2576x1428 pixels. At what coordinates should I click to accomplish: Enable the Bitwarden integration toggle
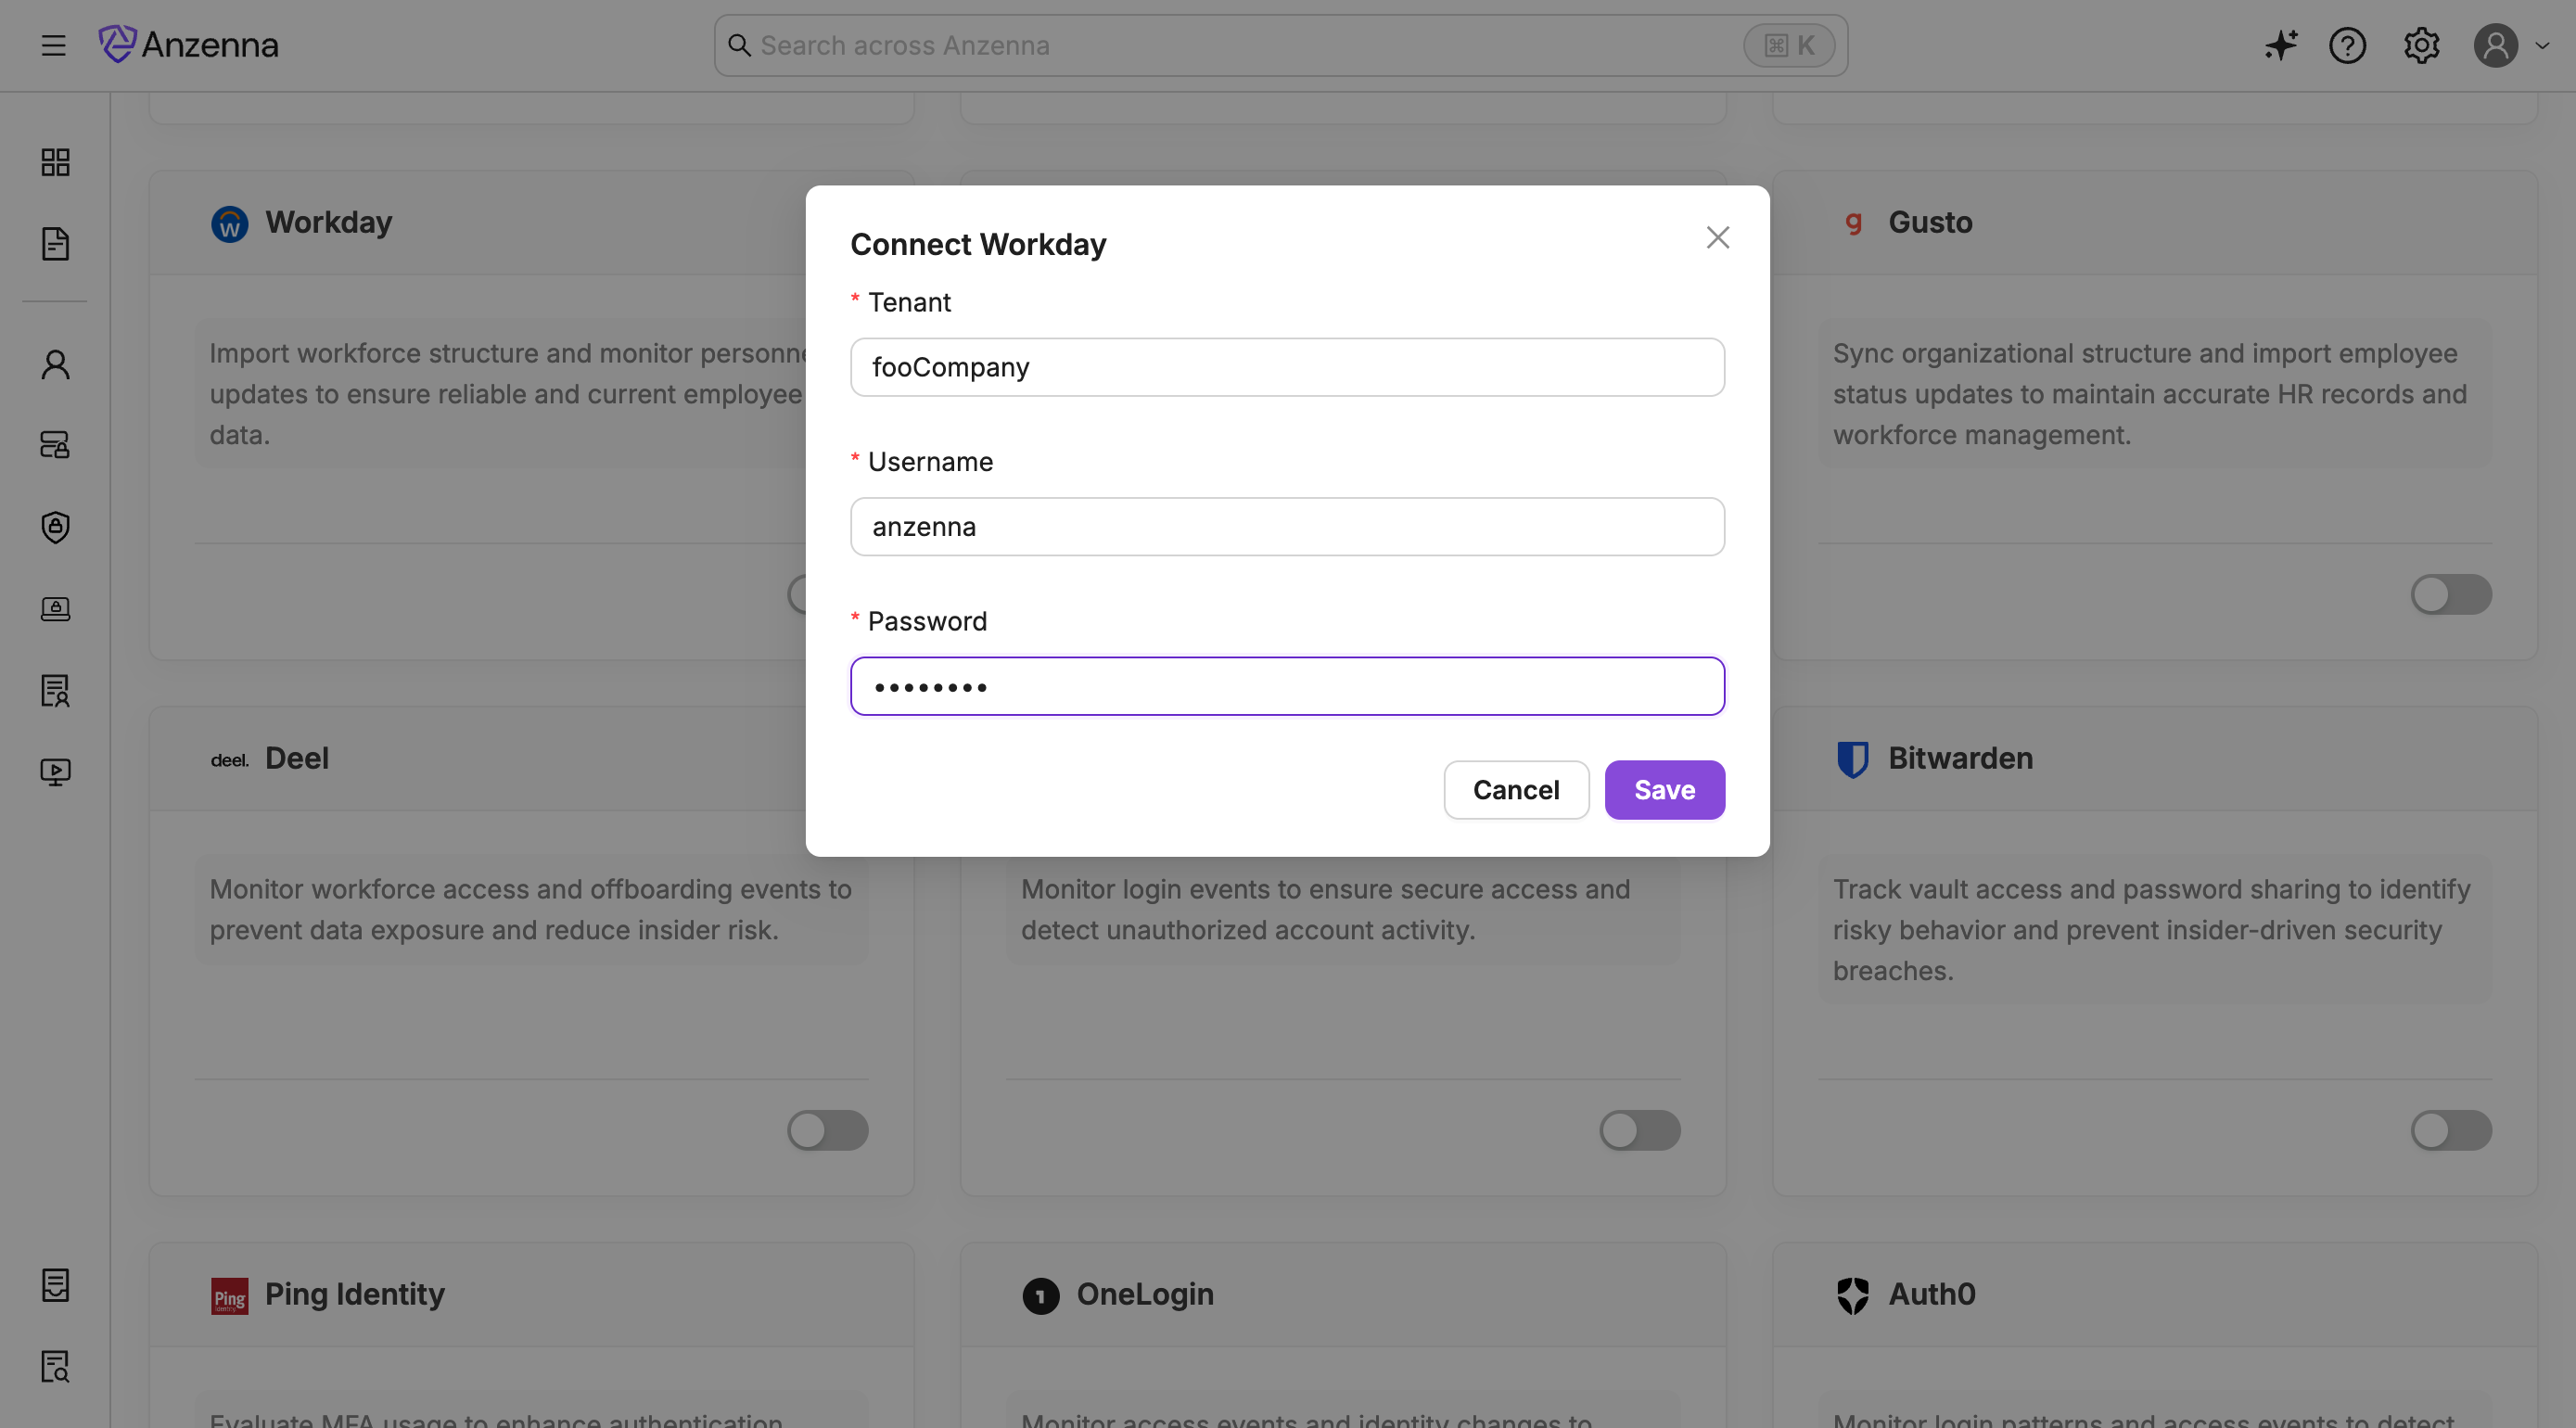2450,1131
